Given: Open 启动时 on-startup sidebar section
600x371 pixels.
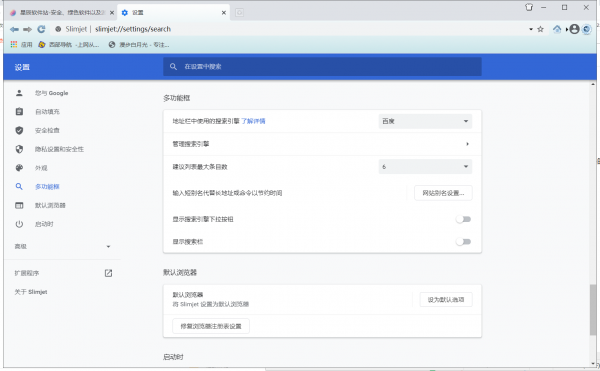Looking at the screenshot, I should point(44,224).
